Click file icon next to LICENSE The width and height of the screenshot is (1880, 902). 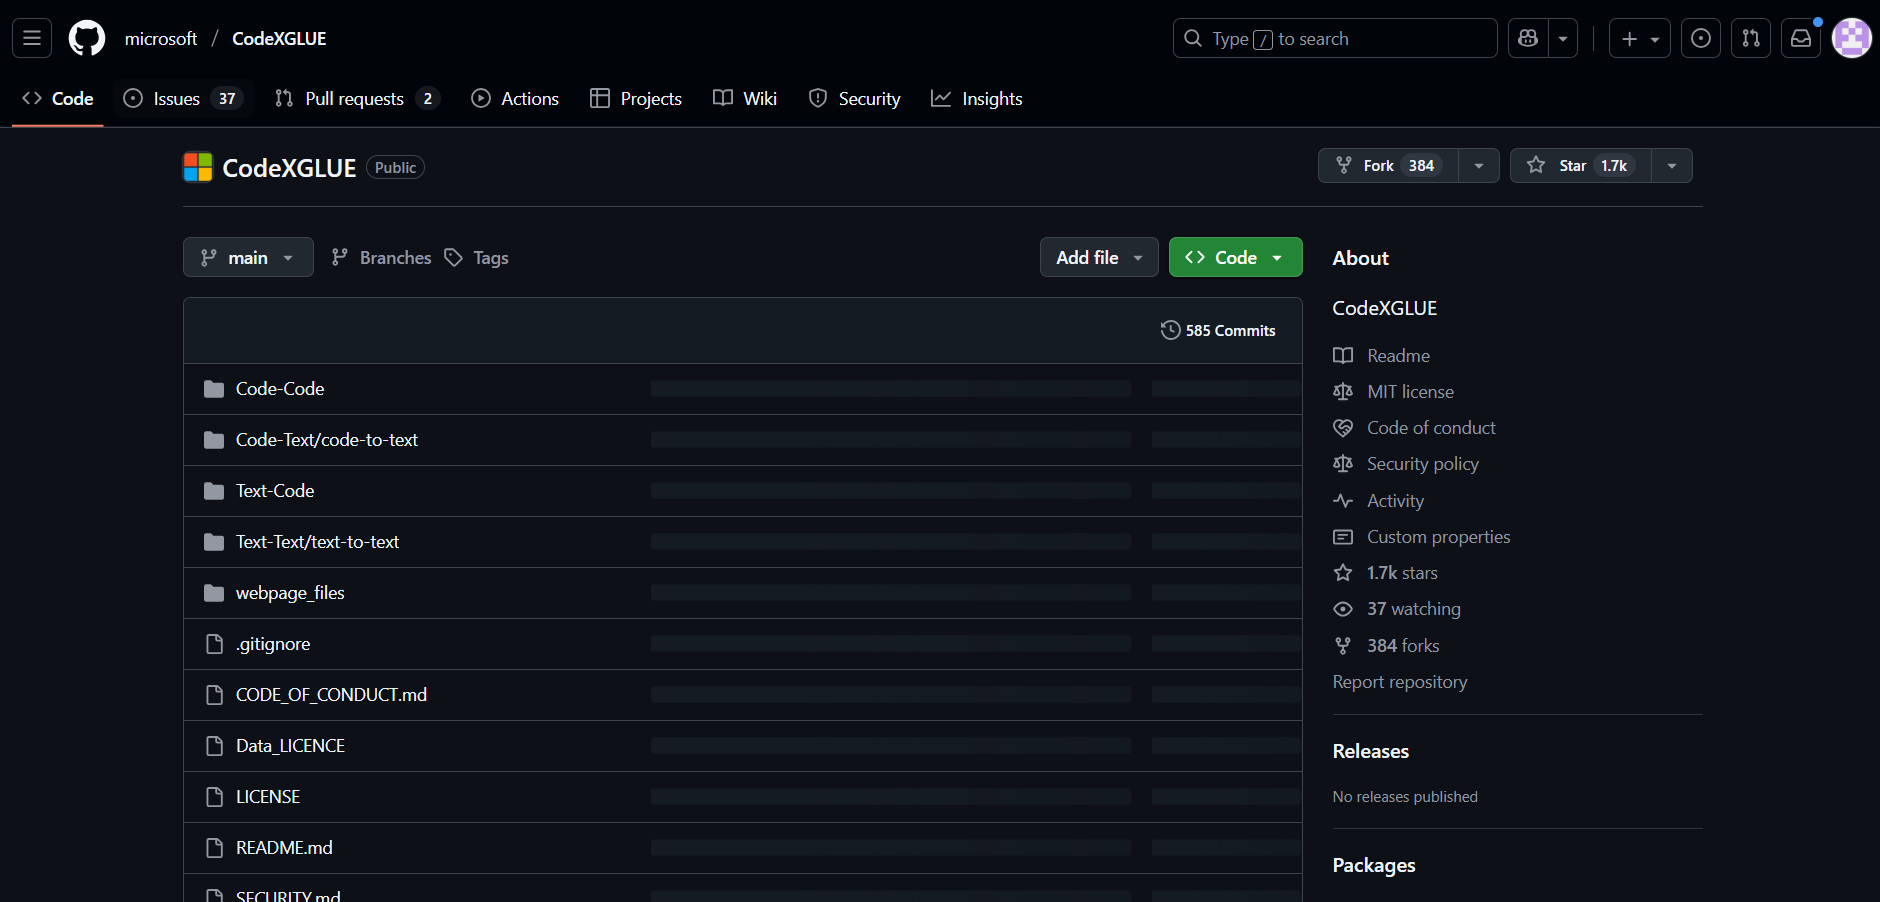pos(214,797)
